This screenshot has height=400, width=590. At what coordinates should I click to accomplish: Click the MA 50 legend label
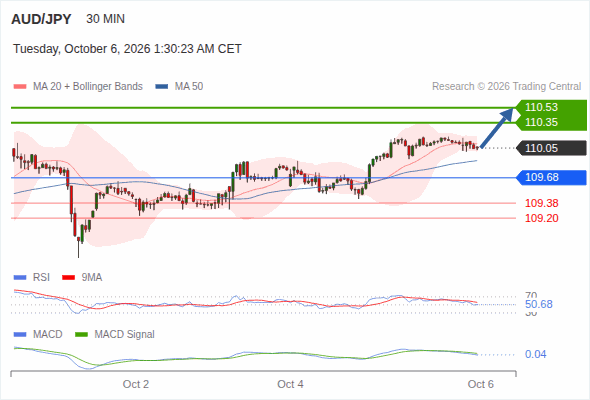point(189,87)
